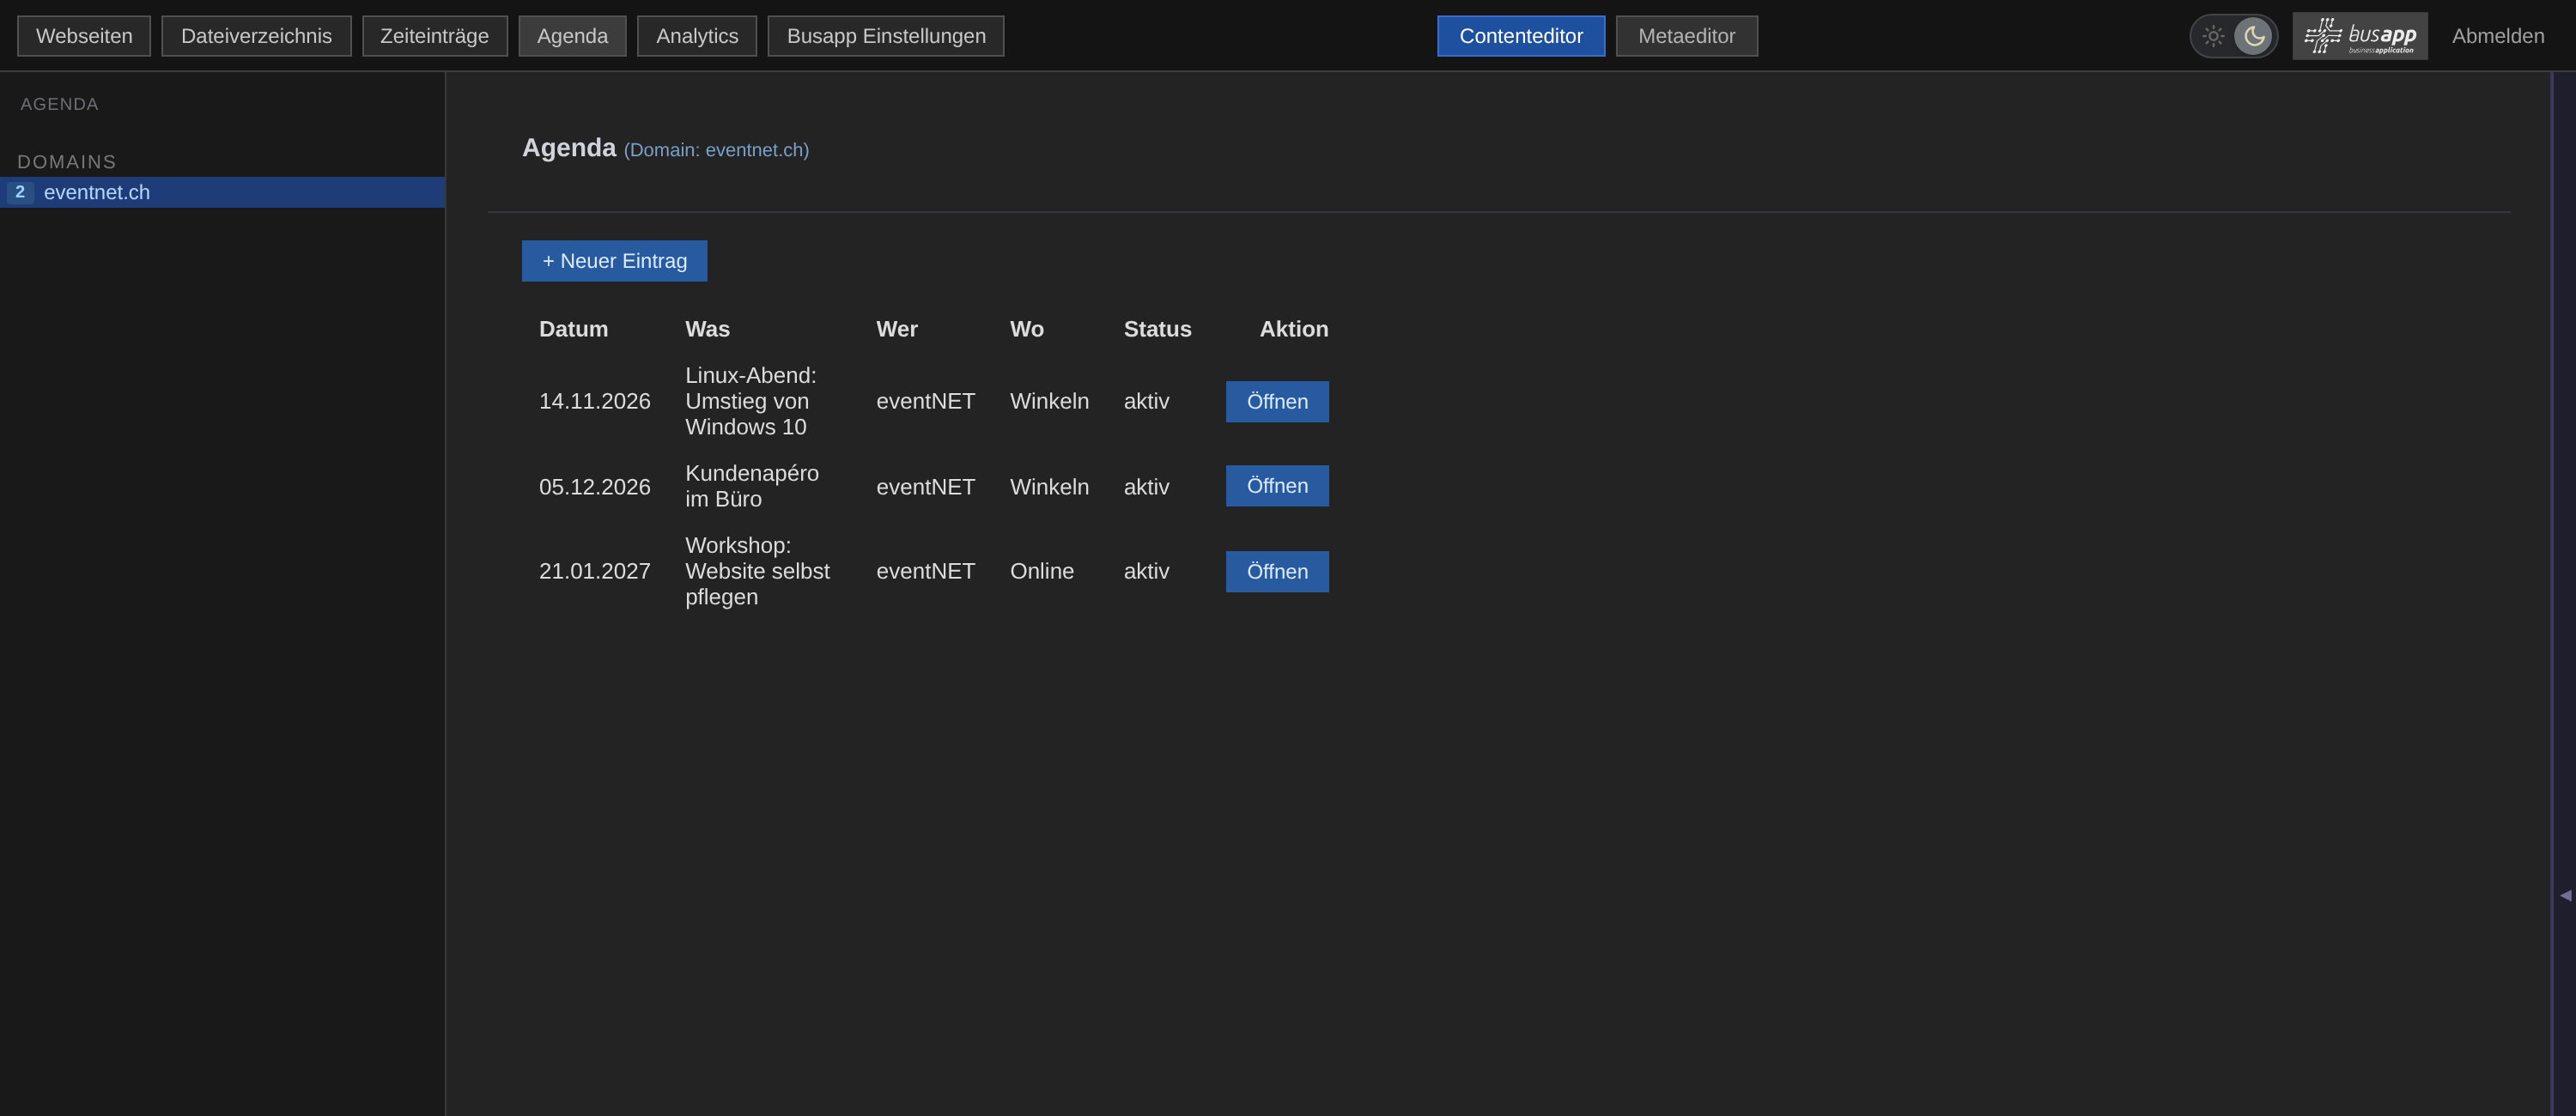Screen dimensions: 2576x1116
Task: Select the Agenda menu item
Action: coord(572,36)
